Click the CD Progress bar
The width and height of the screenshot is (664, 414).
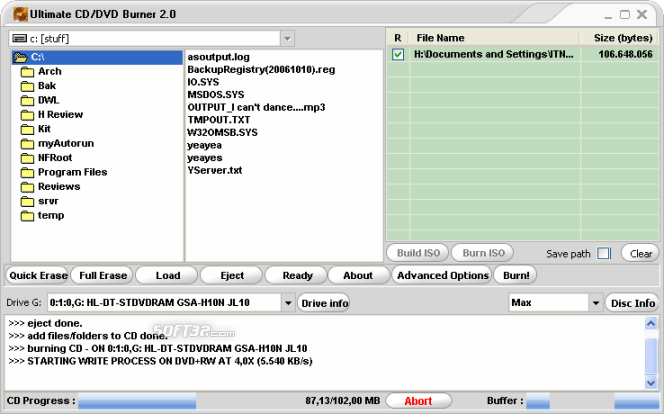[x=137, y=401]
